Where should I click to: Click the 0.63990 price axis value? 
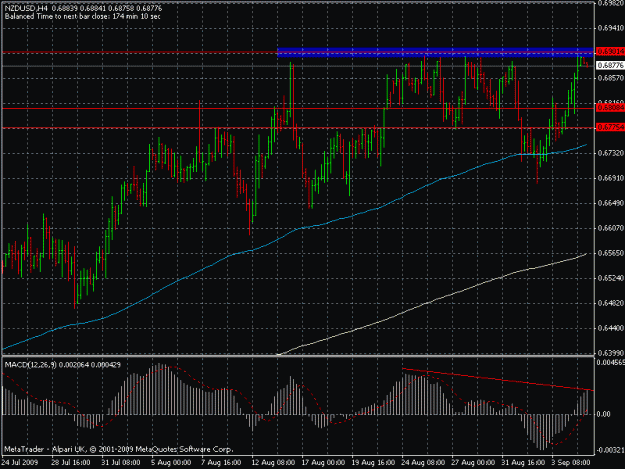point(611,353)
